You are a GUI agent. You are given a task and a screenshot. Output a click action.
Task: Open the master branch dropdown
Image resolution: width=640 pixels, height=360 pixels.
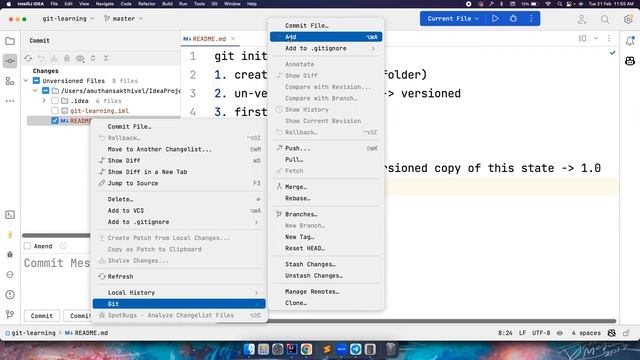pos(123,19)
